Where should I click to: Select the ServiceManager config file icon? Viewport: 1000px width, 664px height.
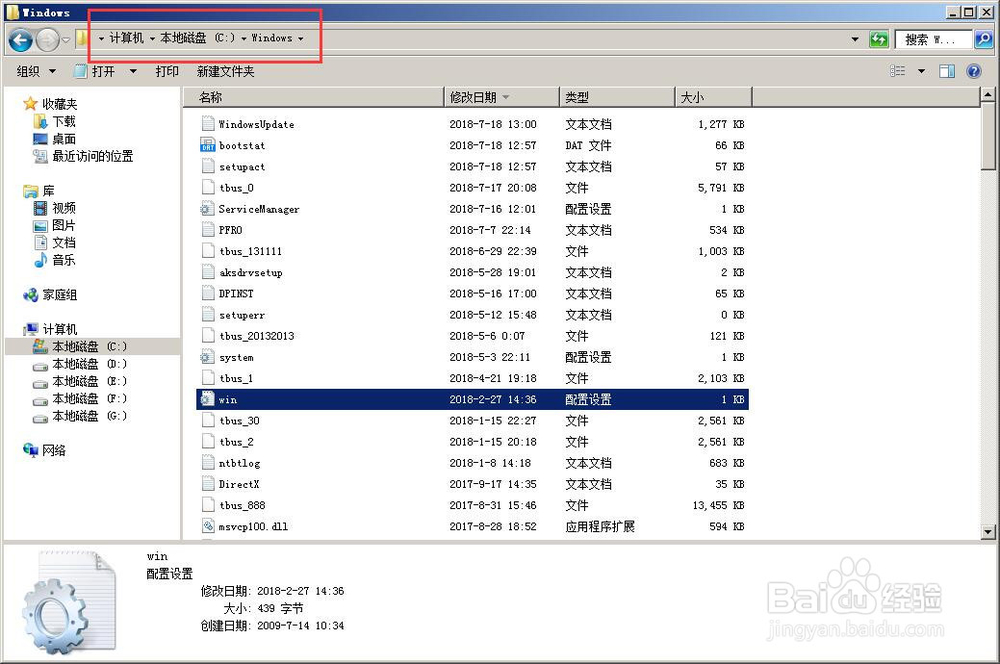tap(207, 209)
